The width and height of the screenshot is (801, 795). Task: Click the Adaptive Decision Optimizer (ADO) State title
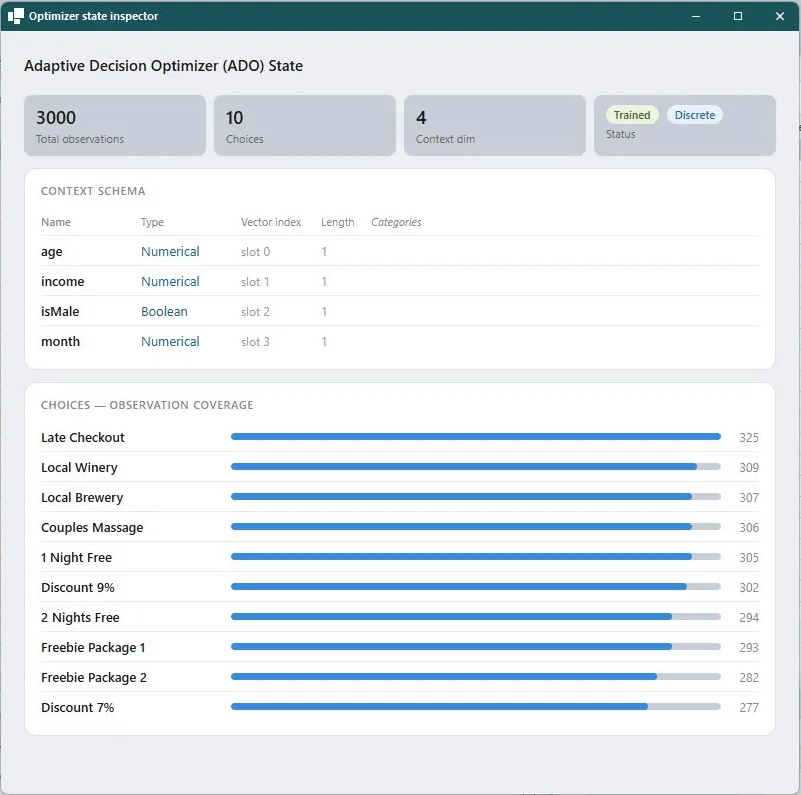coord(163,66)
